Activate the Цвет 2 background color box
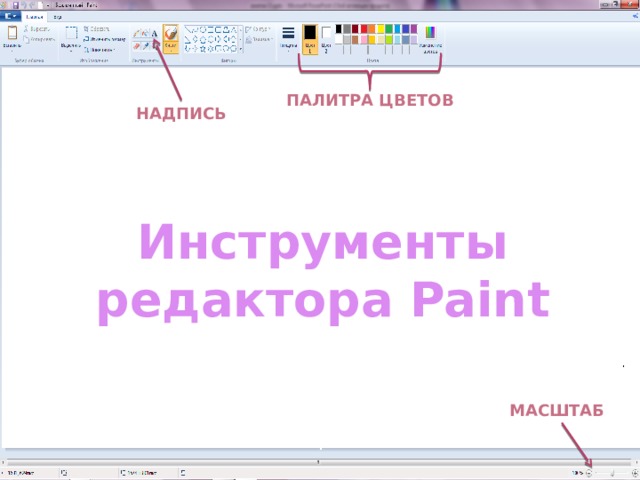The height and width of the screenshot is (480, 640). point(326,40)
